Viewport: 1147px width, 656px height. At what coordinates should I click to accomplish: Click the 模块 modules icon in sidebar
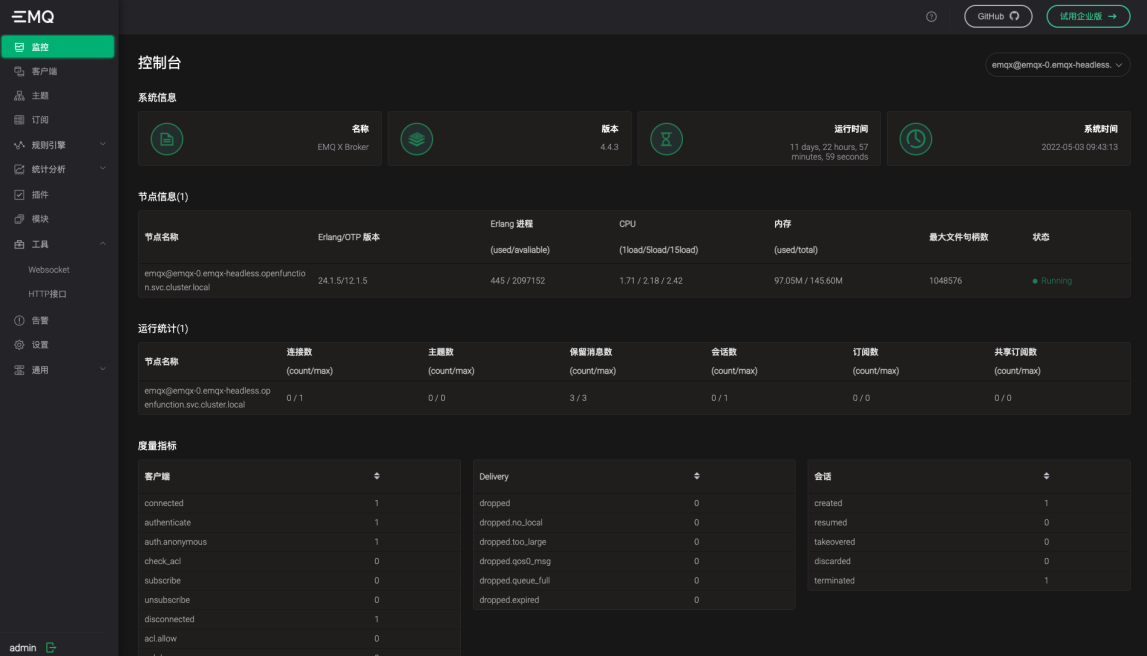pyautogui.click(x=17, y=219)
